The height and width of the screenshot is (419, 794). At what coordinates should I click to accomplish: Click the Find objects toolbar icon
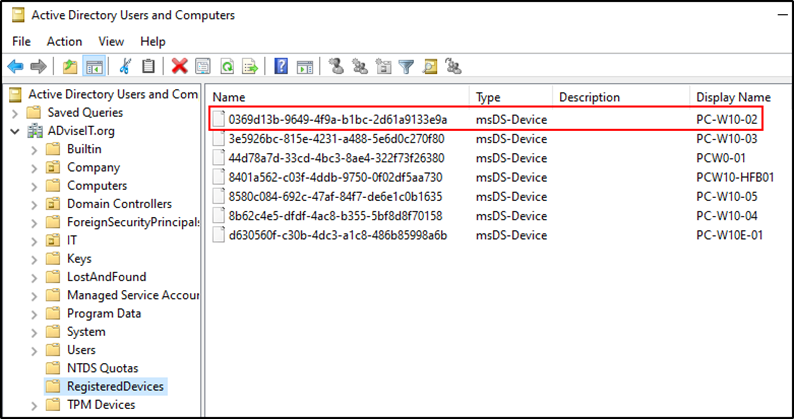pos(430,66)
